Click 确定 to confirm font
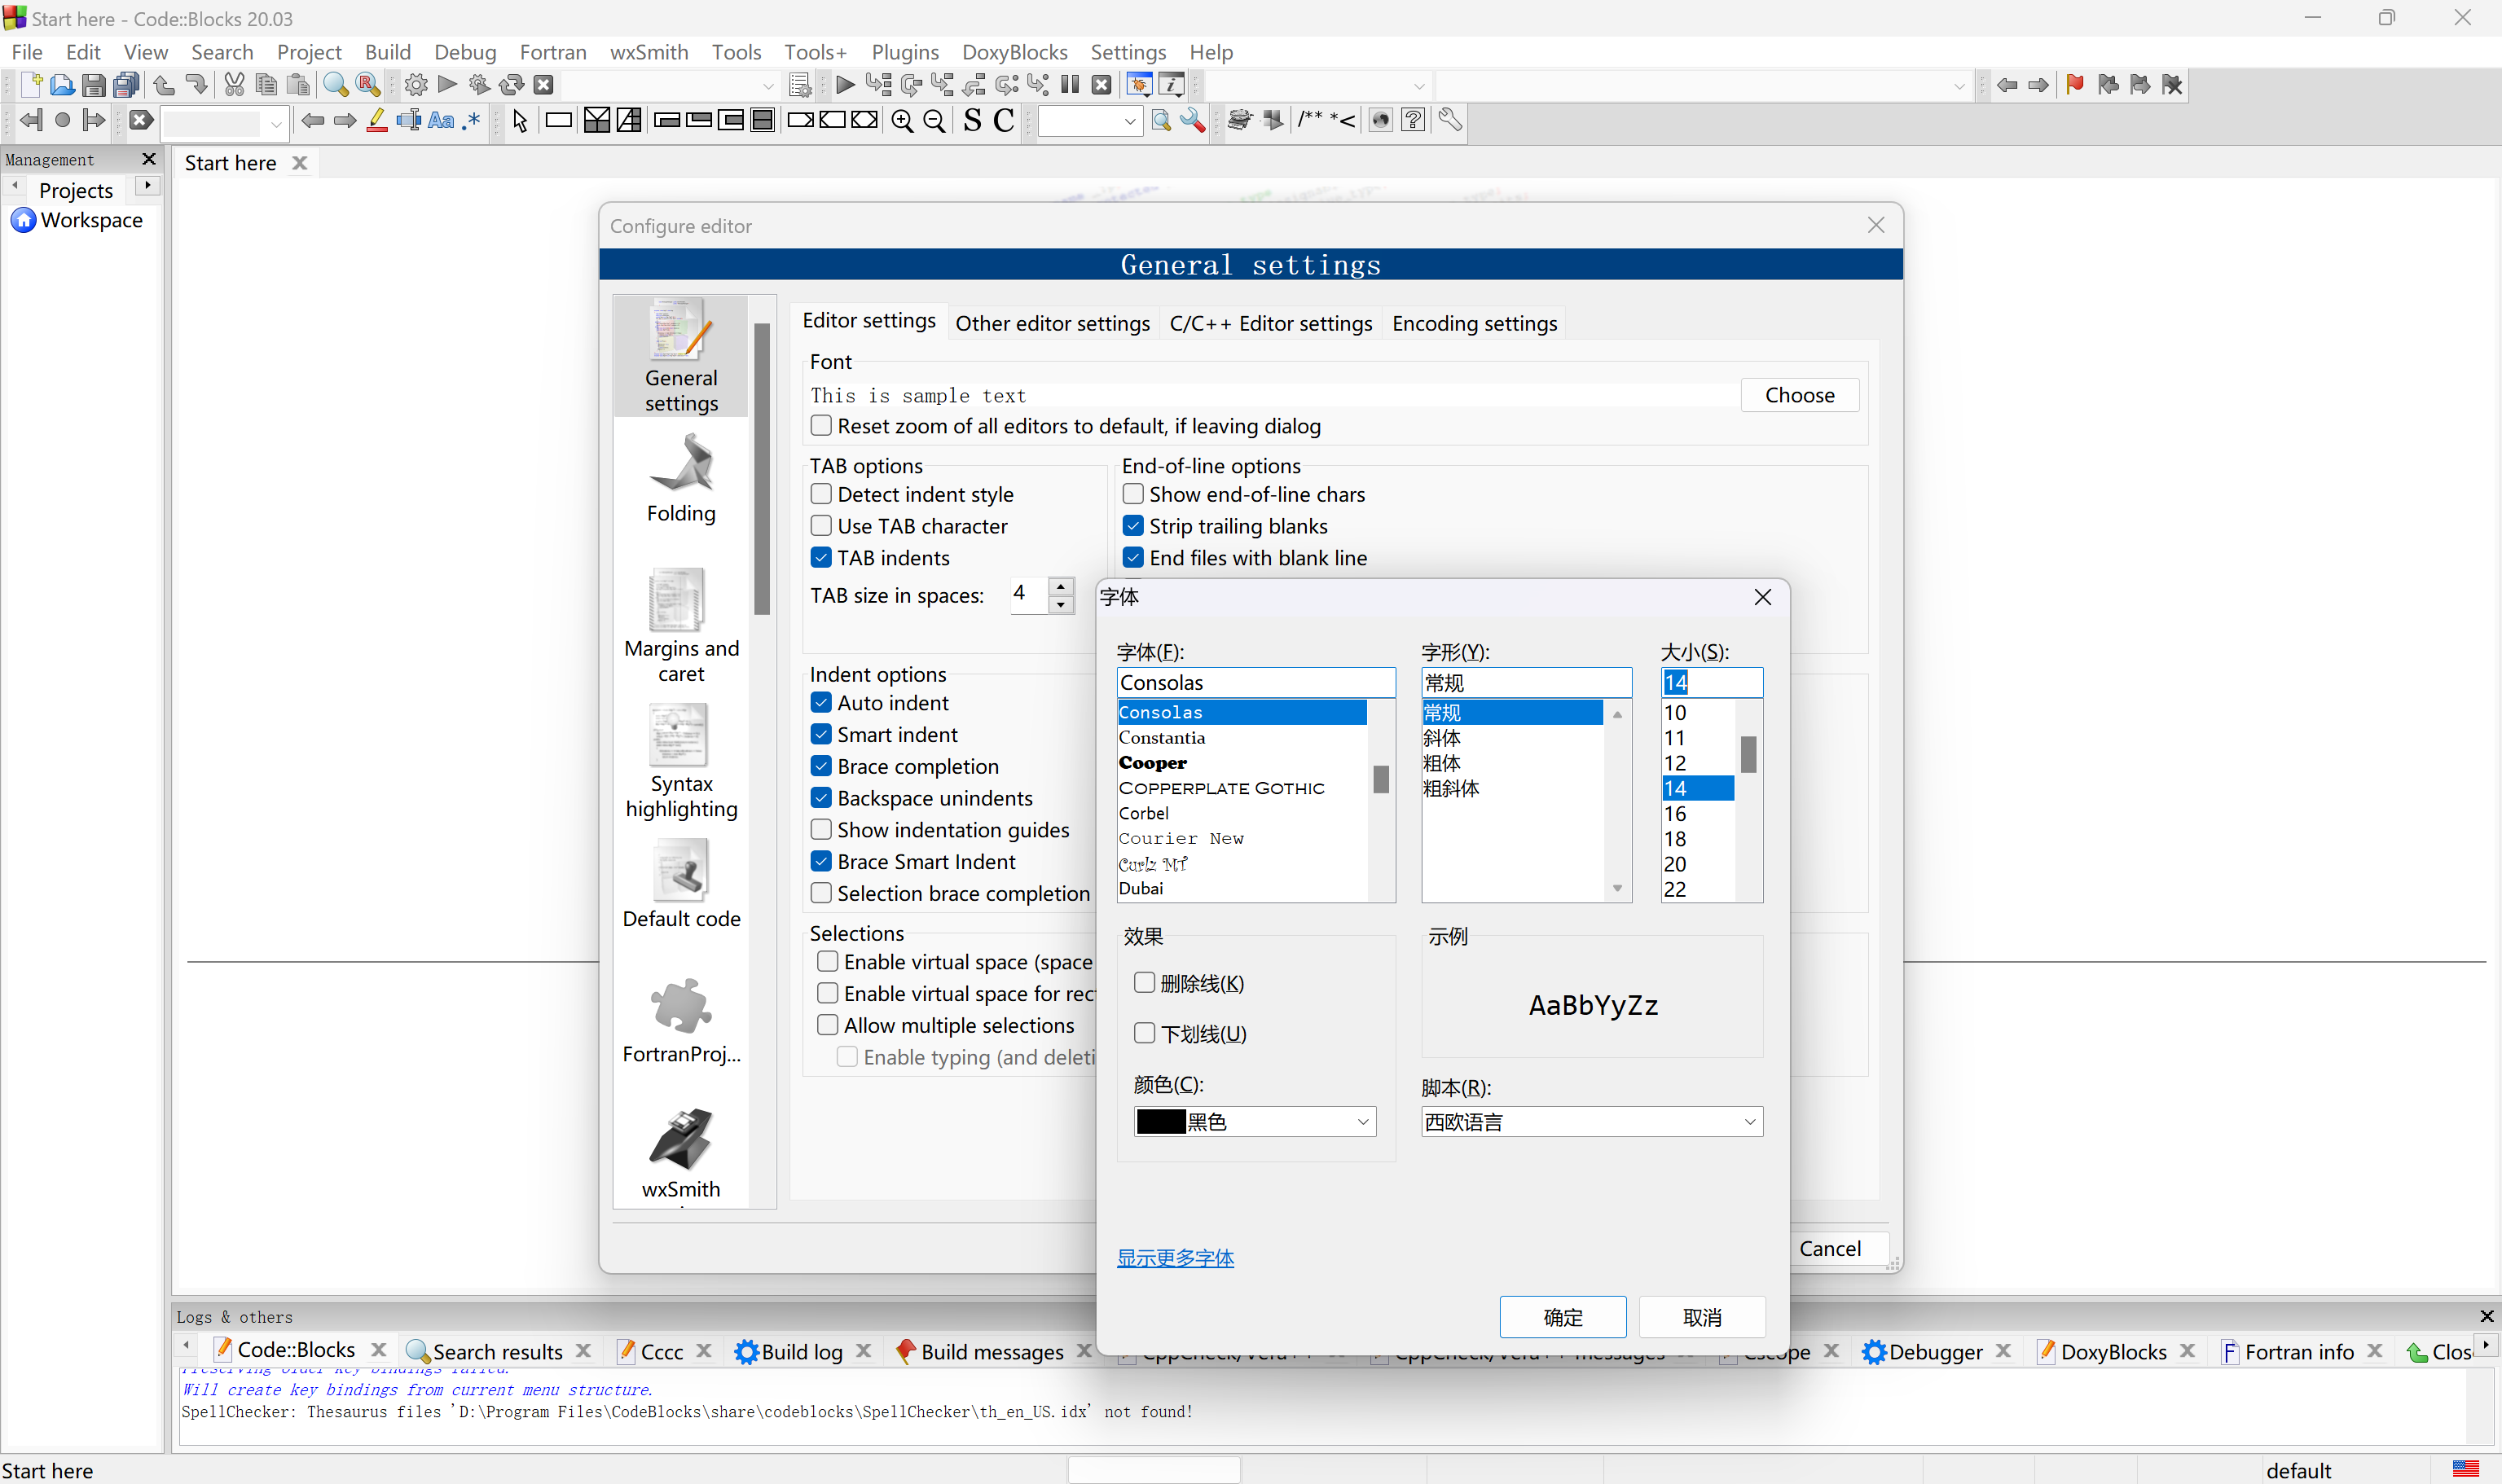The image size is (2502, 1484). pos(1562,1317)
